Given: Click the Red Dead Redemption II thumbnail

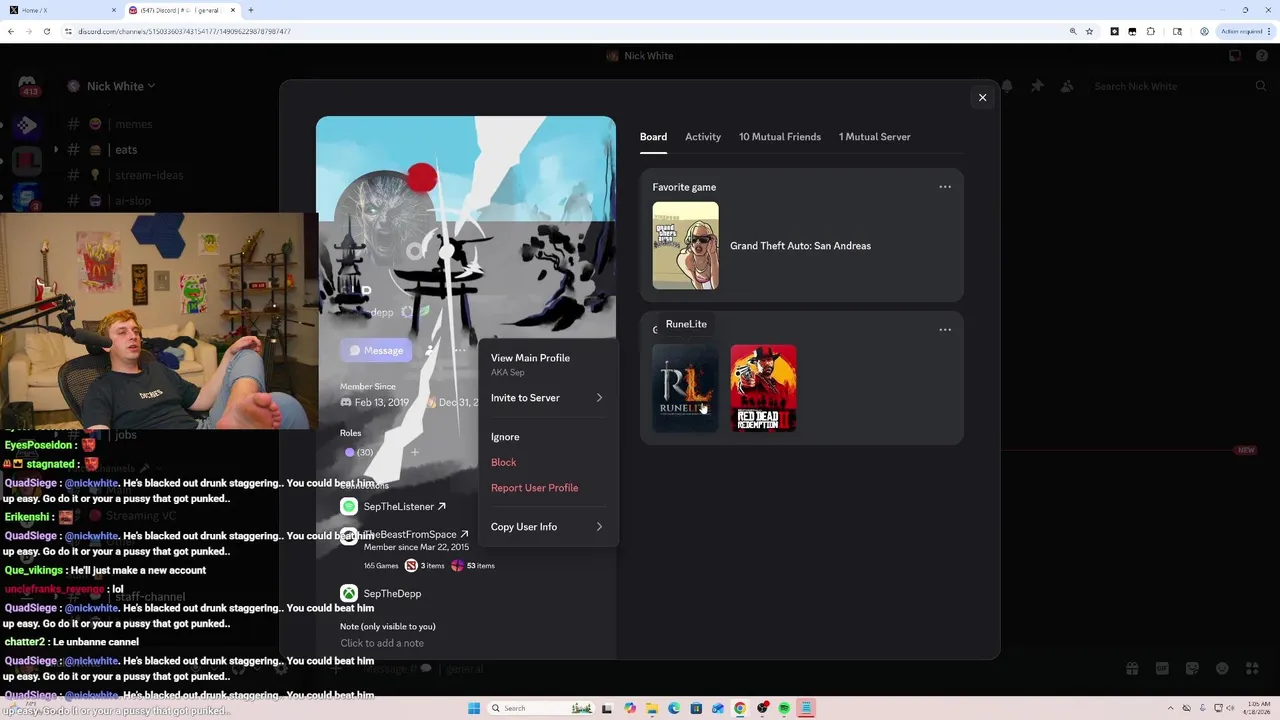Looking at the screenshot, I should [763, 388].
